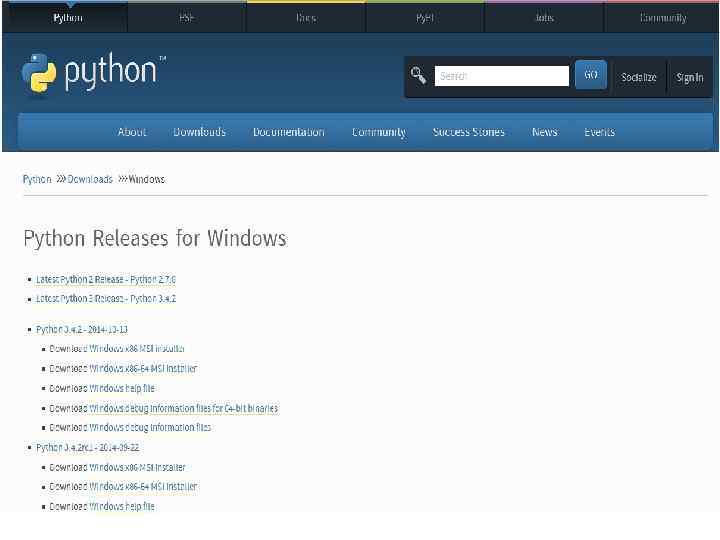Open Latest Python 3 Release link

coord(106,298)
